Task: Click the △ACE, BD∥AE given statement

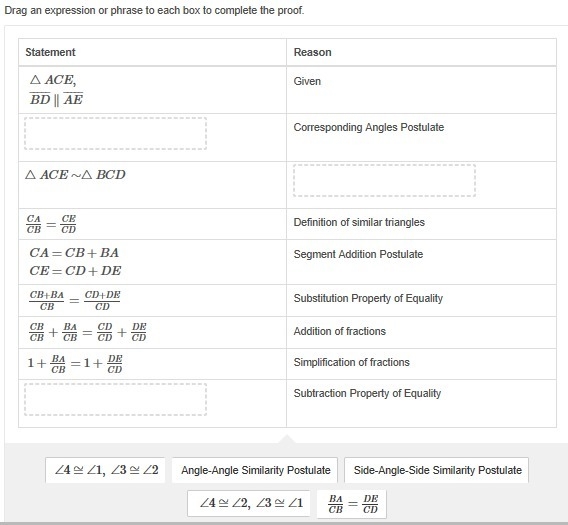Action: 56,89
